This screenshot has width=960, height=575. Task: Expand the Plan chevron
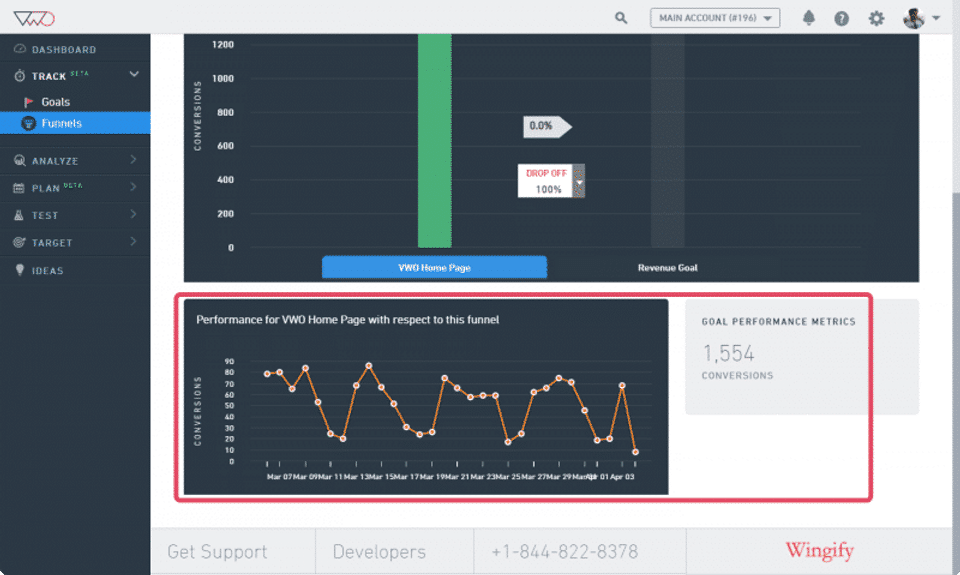[x=133, y=187]
